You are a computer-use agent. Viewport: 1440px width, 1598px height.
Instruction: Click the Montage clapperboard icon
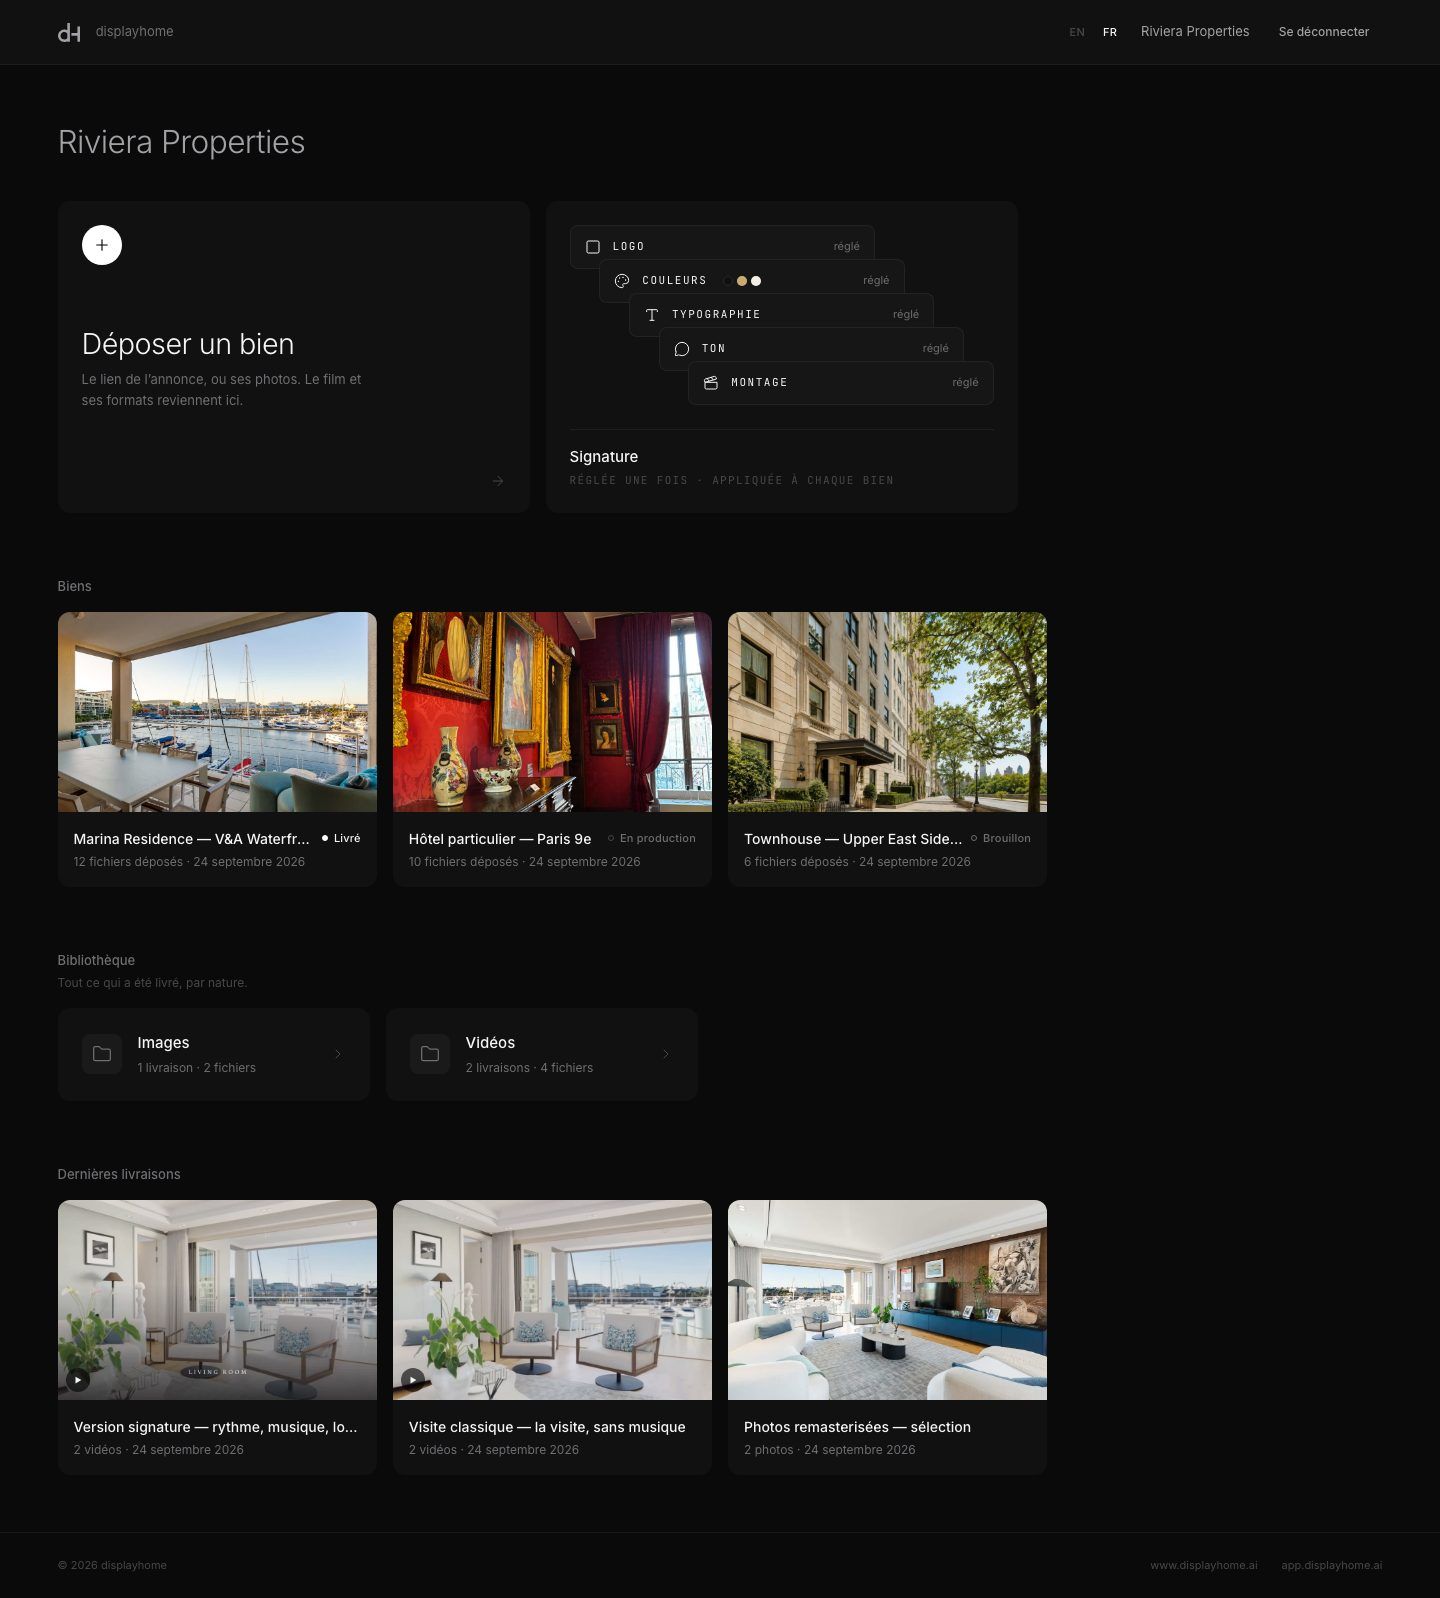711,383
